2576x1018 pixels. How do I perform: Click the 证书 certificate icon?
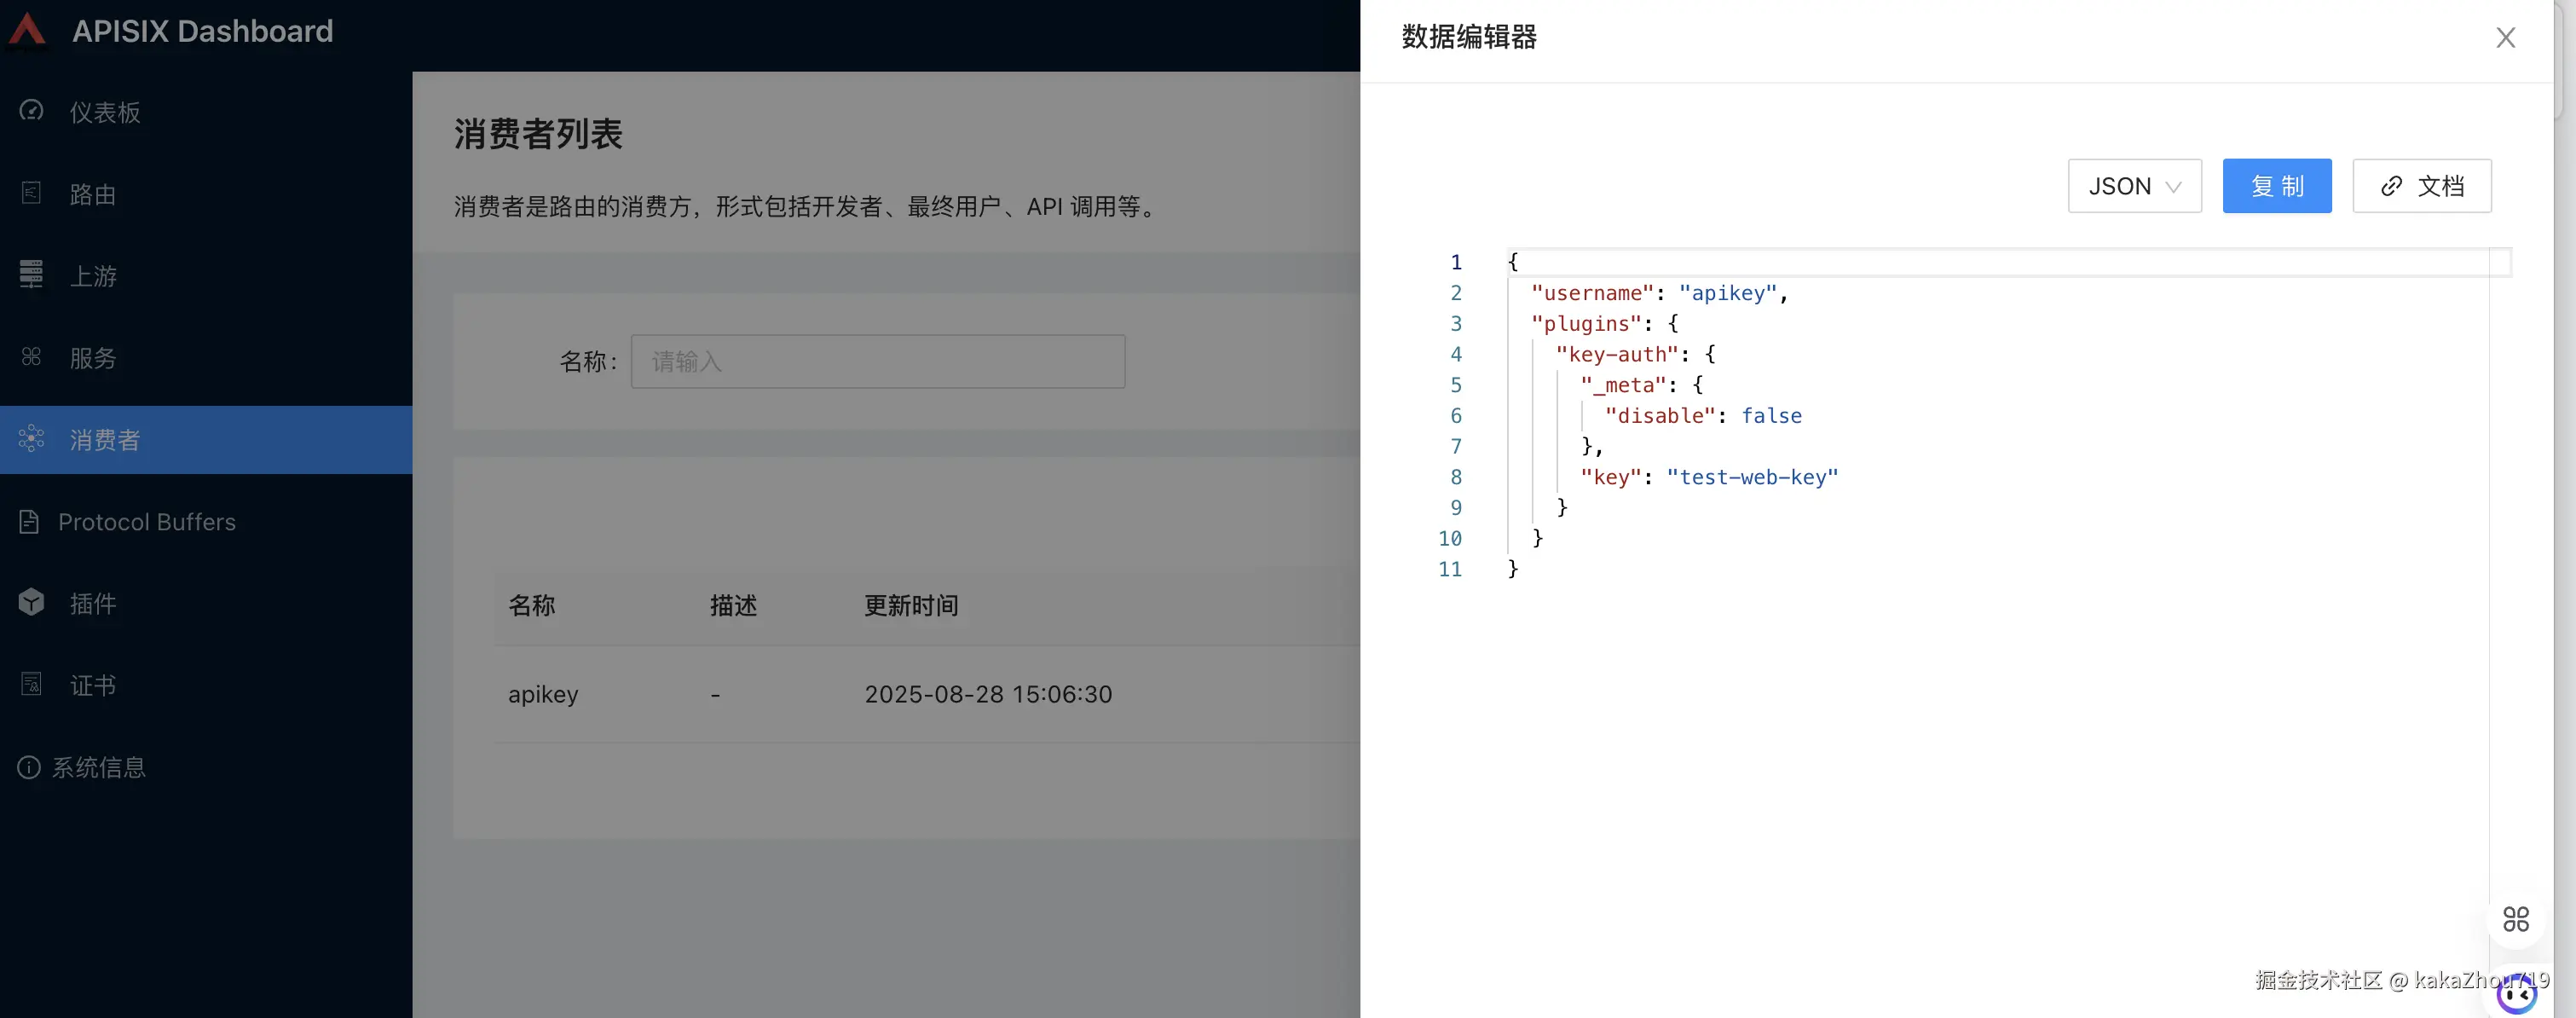31,684
